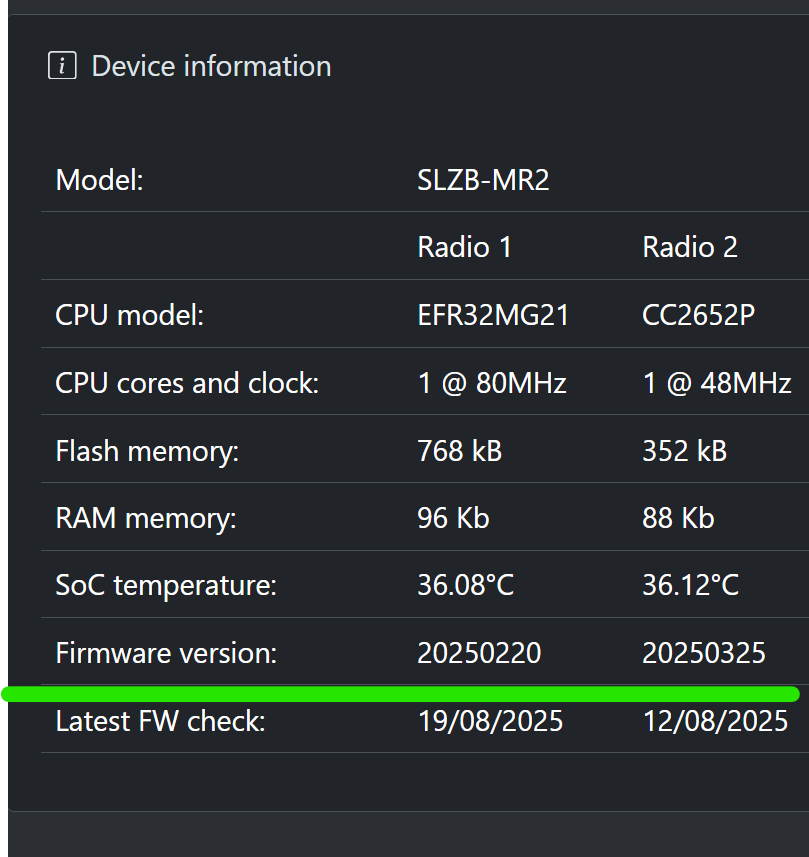Click the 36.08°C temperature reading
809x857 pixels.
pyautogui.click(x=466, y=585)
